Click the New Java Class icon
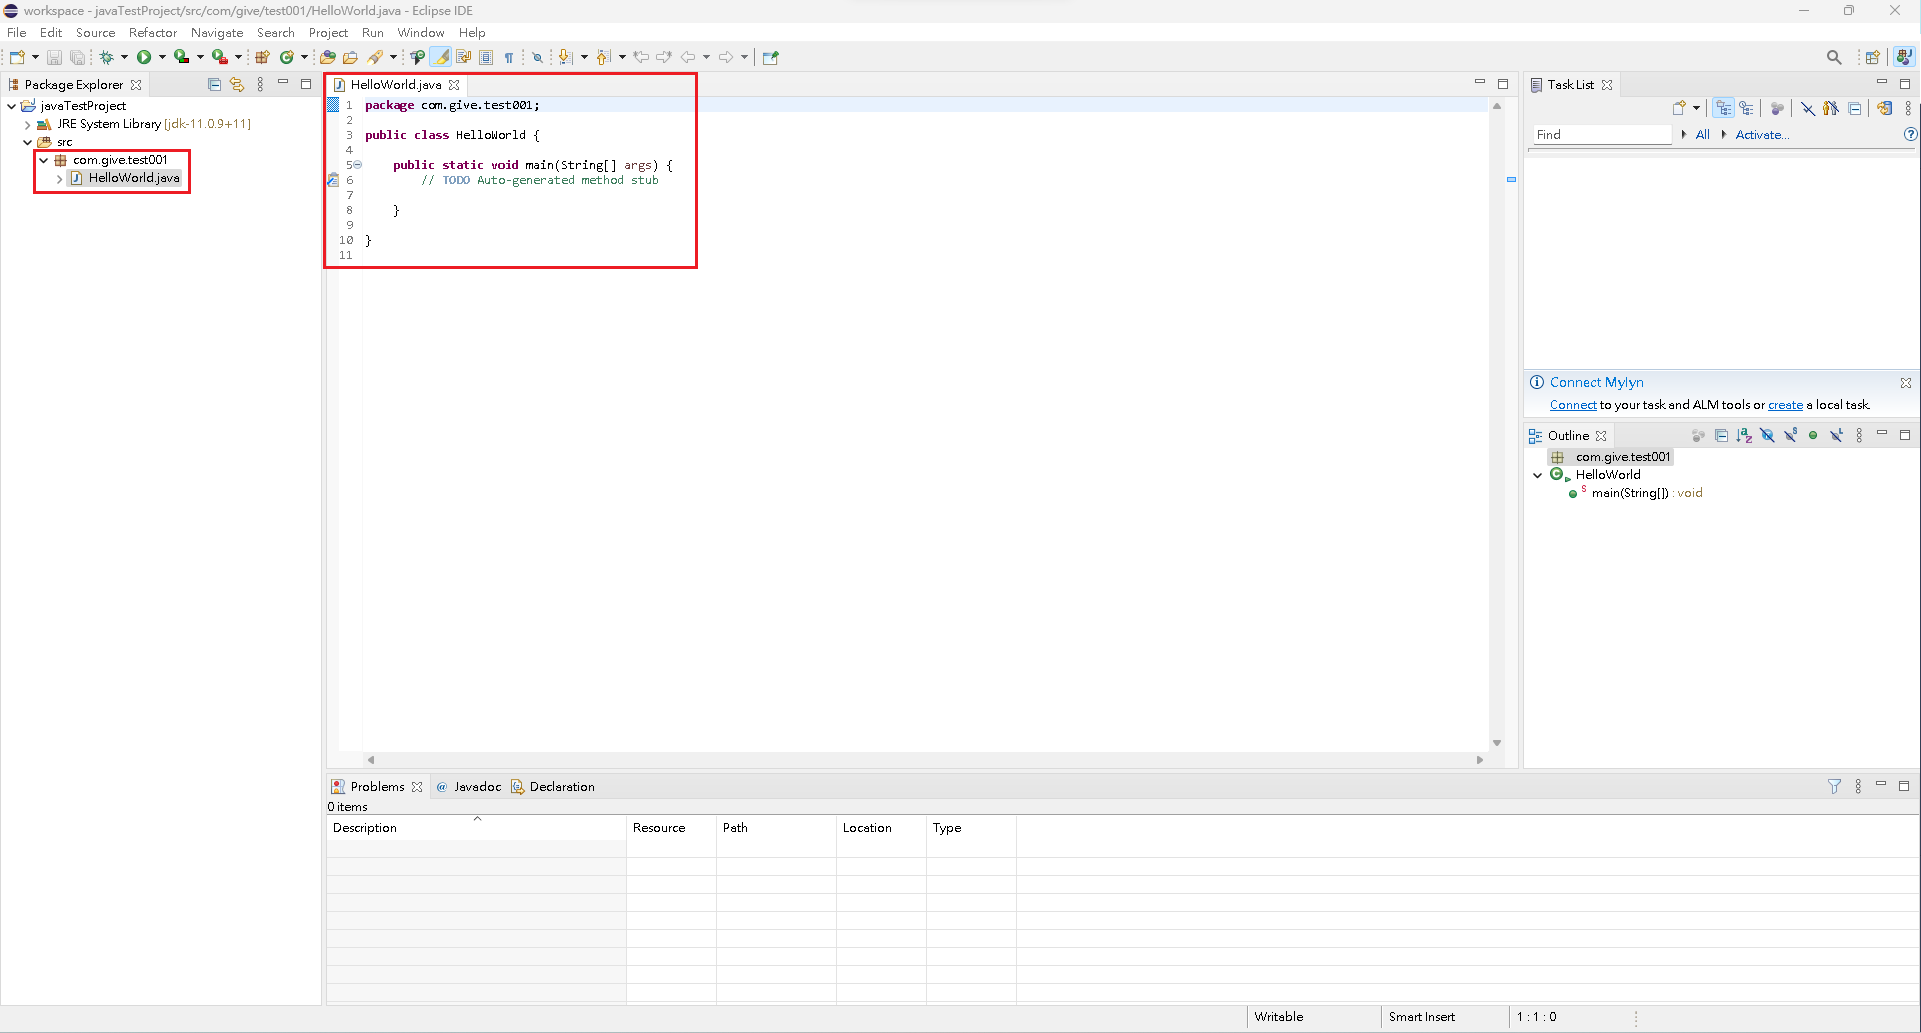This screenshot has height=1033, width=1921. 287,57
